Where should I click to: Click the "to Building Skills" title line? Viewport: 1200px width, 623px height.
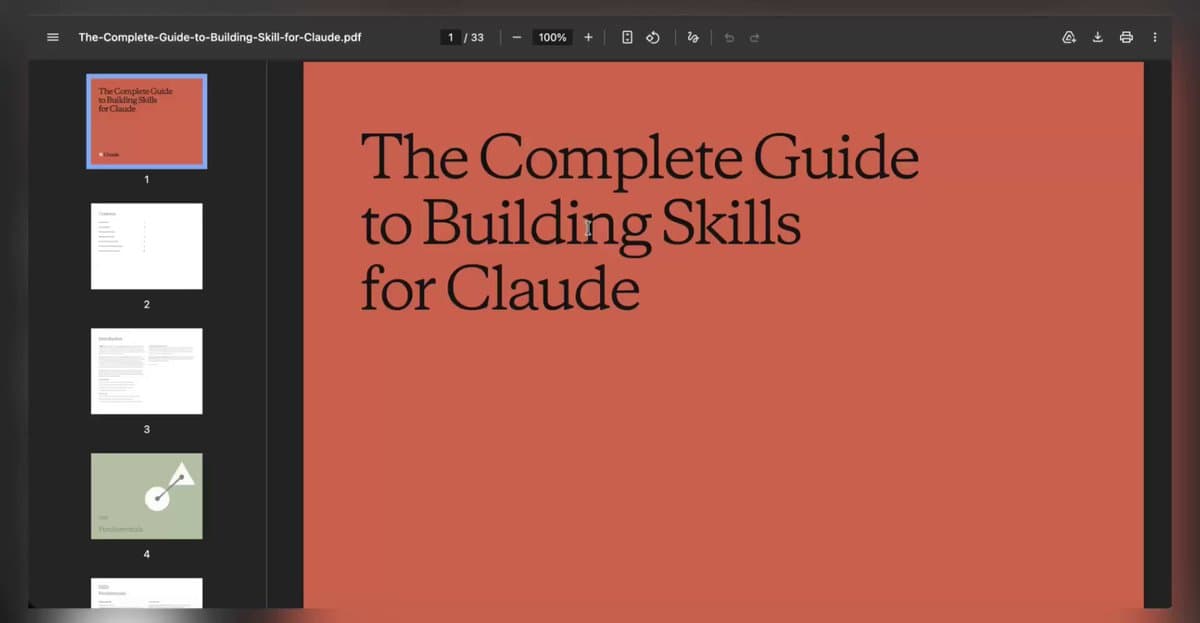click(x=581, y=224)
